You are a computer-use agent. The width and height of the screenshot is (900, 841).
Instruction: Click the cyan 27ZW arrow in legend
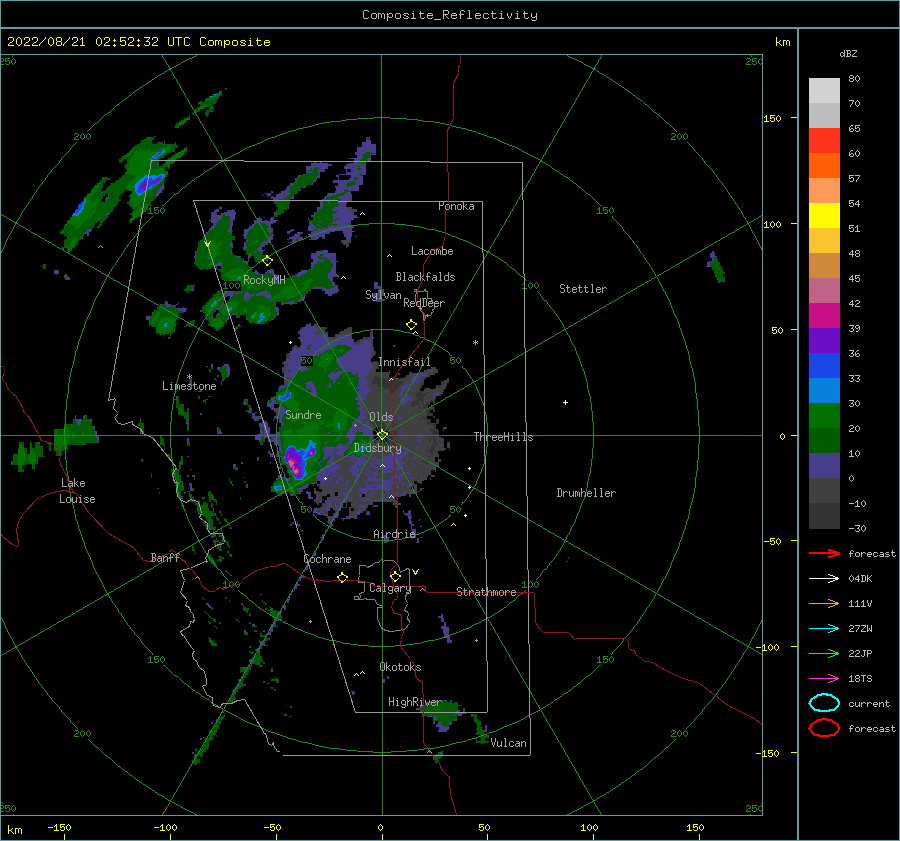824,629
